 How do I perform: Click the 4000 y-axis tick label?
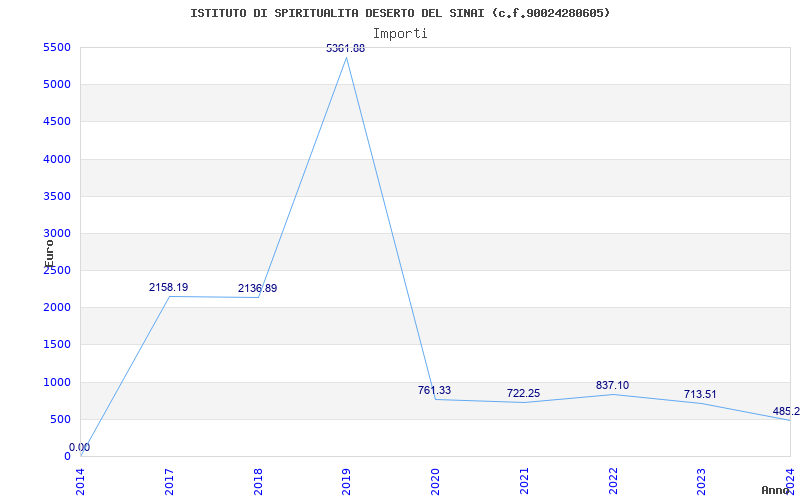(x=57, y=159)
